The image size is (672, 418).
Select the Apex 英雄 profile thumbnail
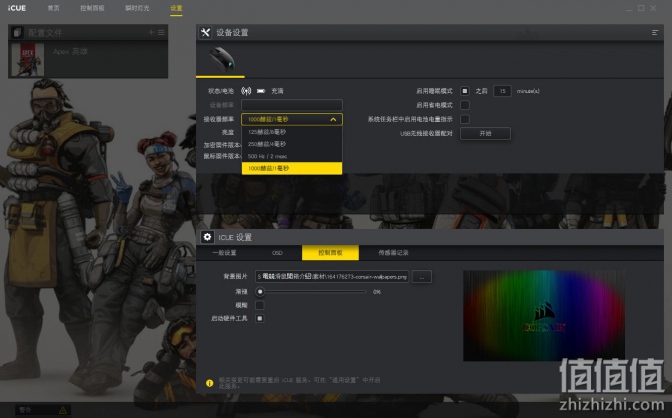pyautogui.click(x=27, y=60)
